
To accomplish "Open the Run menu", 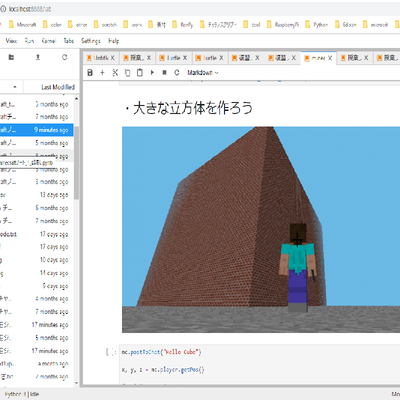I will coord(29,41).
